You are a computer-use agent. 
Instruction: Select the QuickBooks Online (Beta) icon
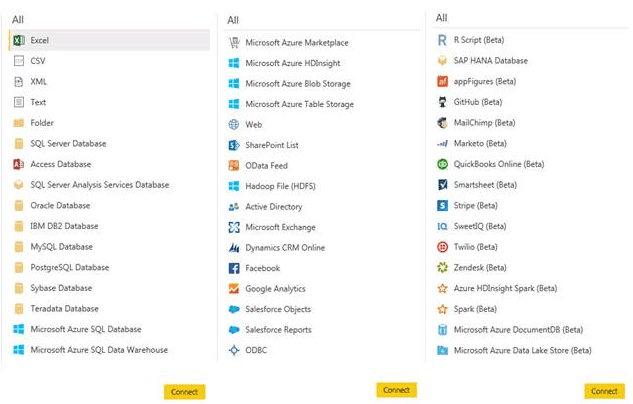(442, 164)
